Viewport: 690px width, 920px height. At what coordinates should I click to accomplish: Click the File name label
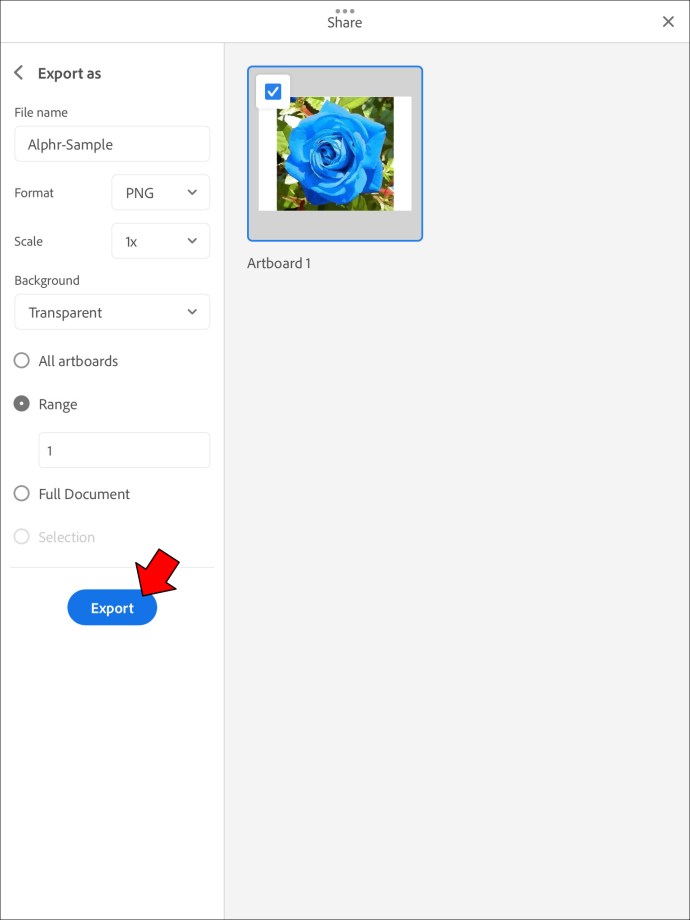click(41, 112)
